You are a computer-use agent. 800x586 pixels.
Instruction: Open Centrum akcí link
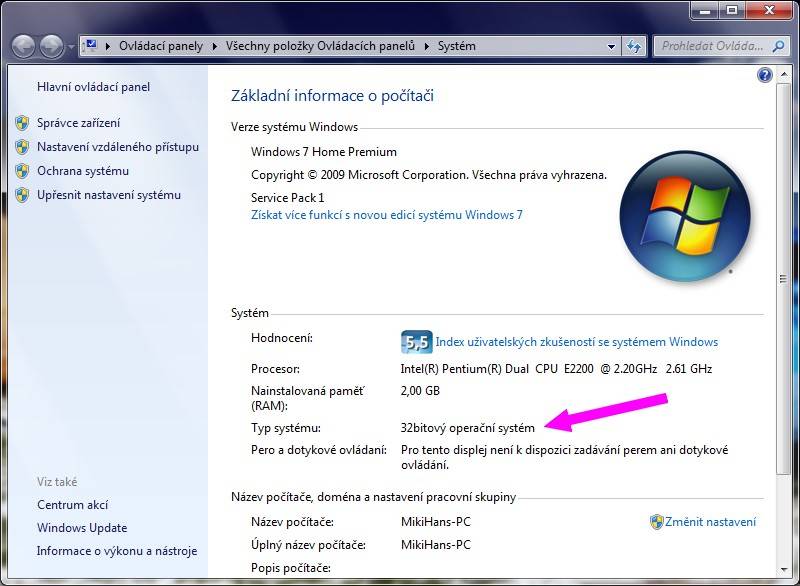tap(72, 505)
